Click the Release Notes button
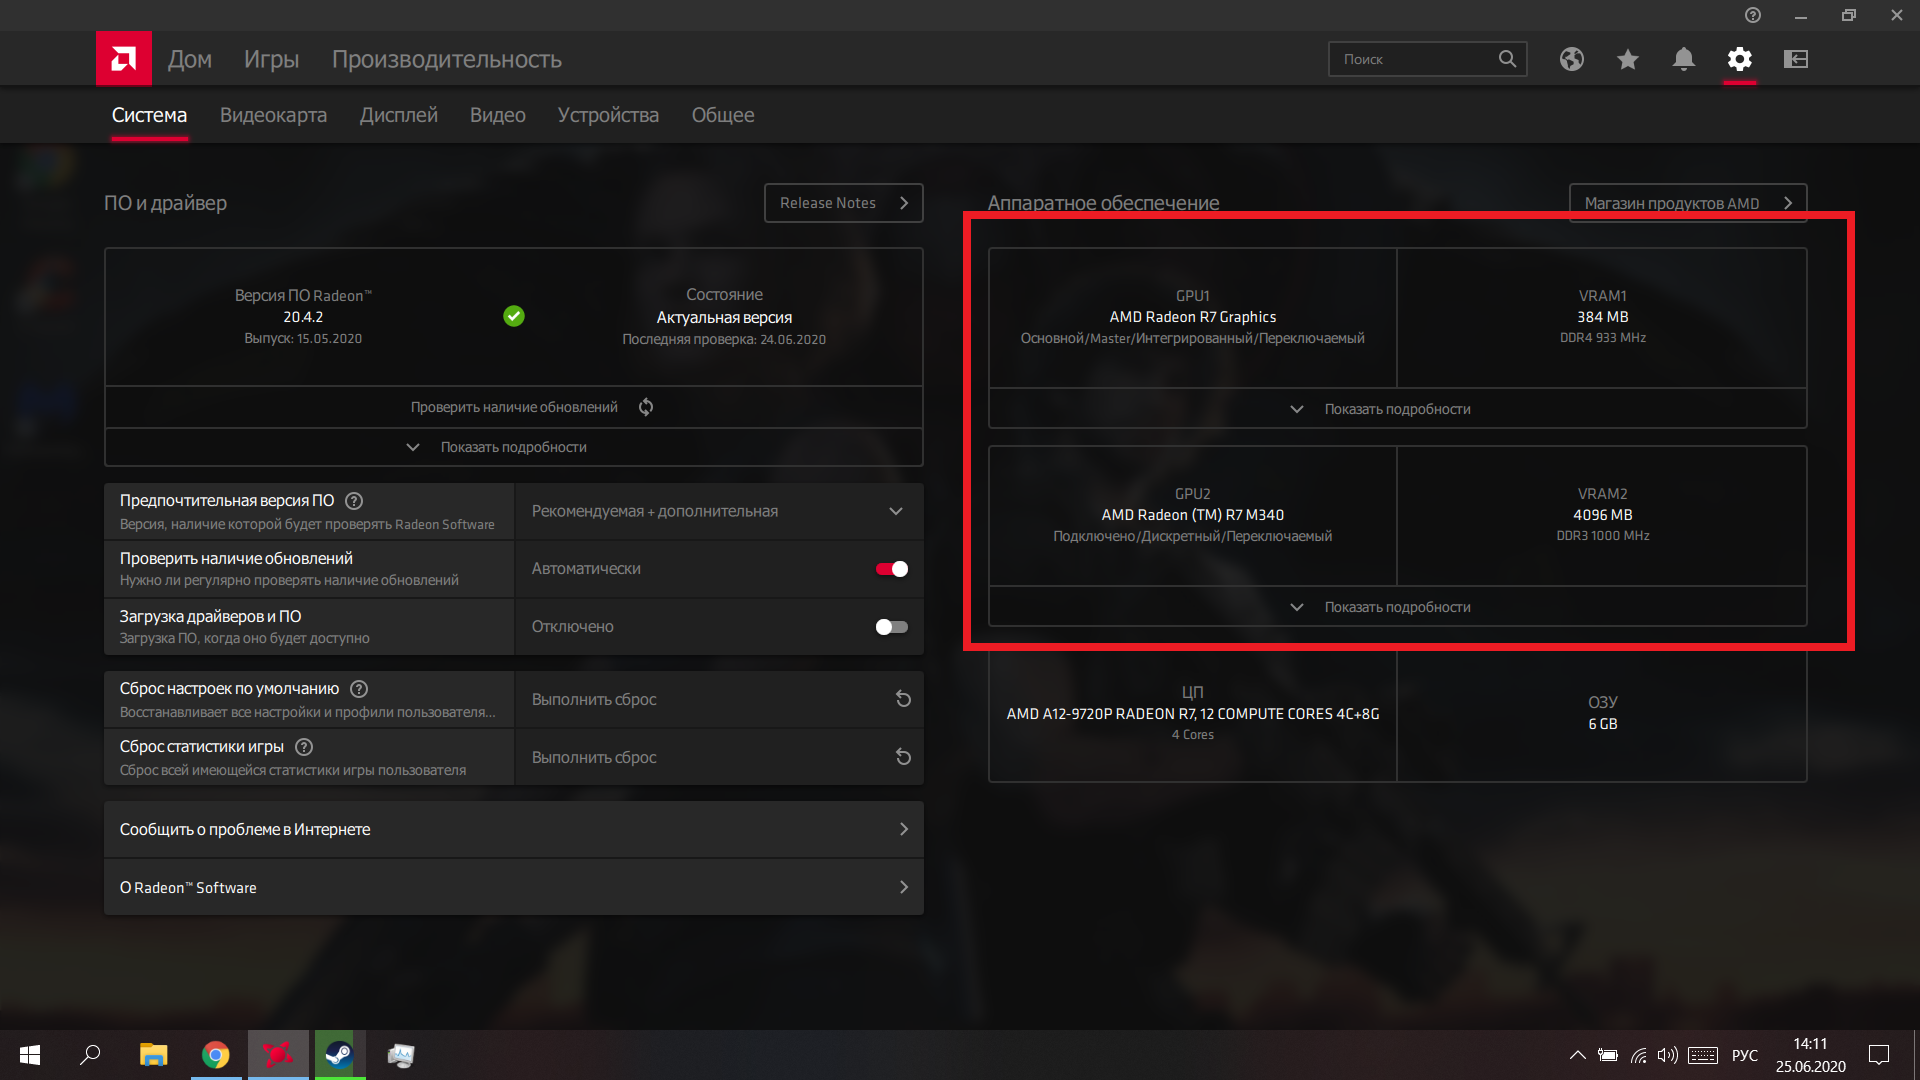Viewport: 1920px width, 1080px height. 843,203
